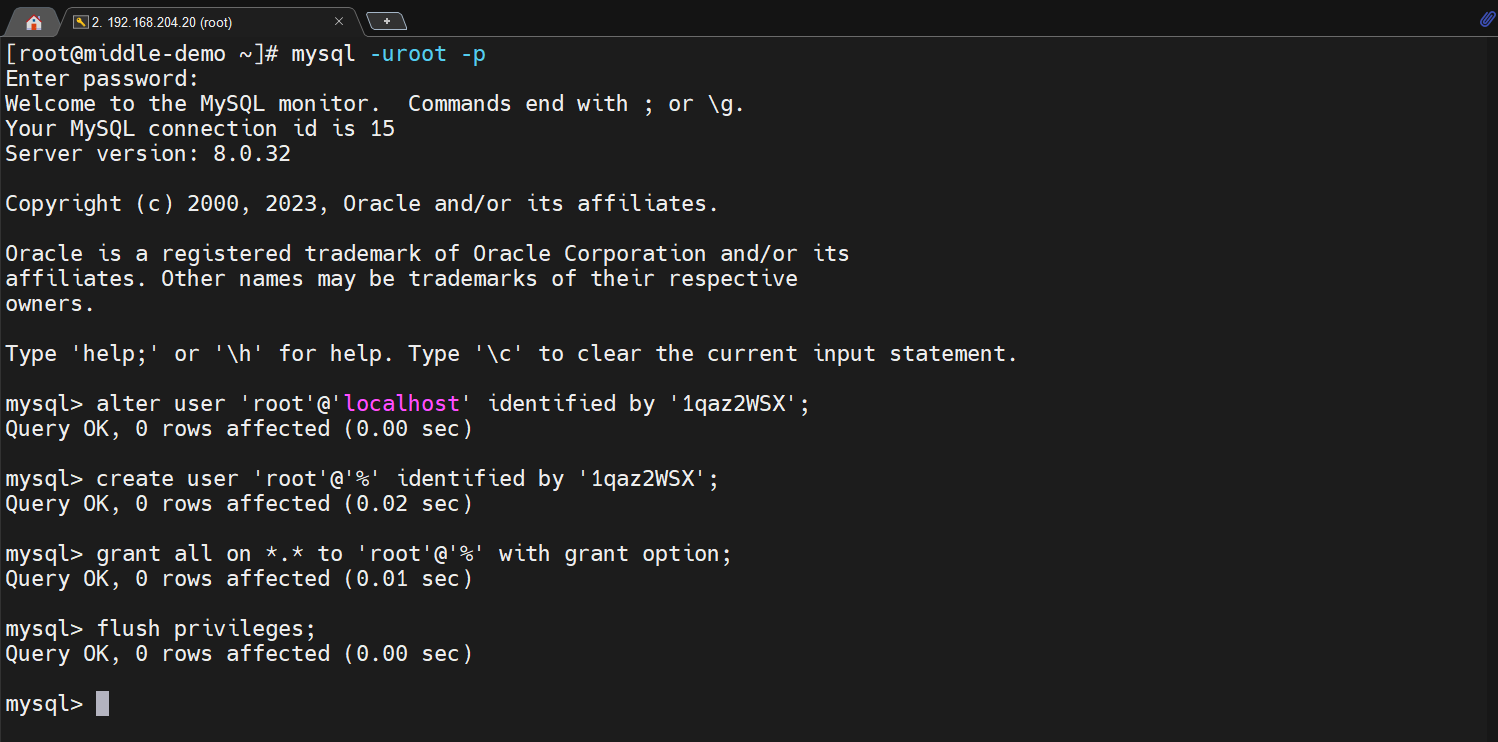Viewport: 1498px width, 742px height.
Task: Switch to the 192.168.204.20 (root) session tab
Action: click(210, 21)
